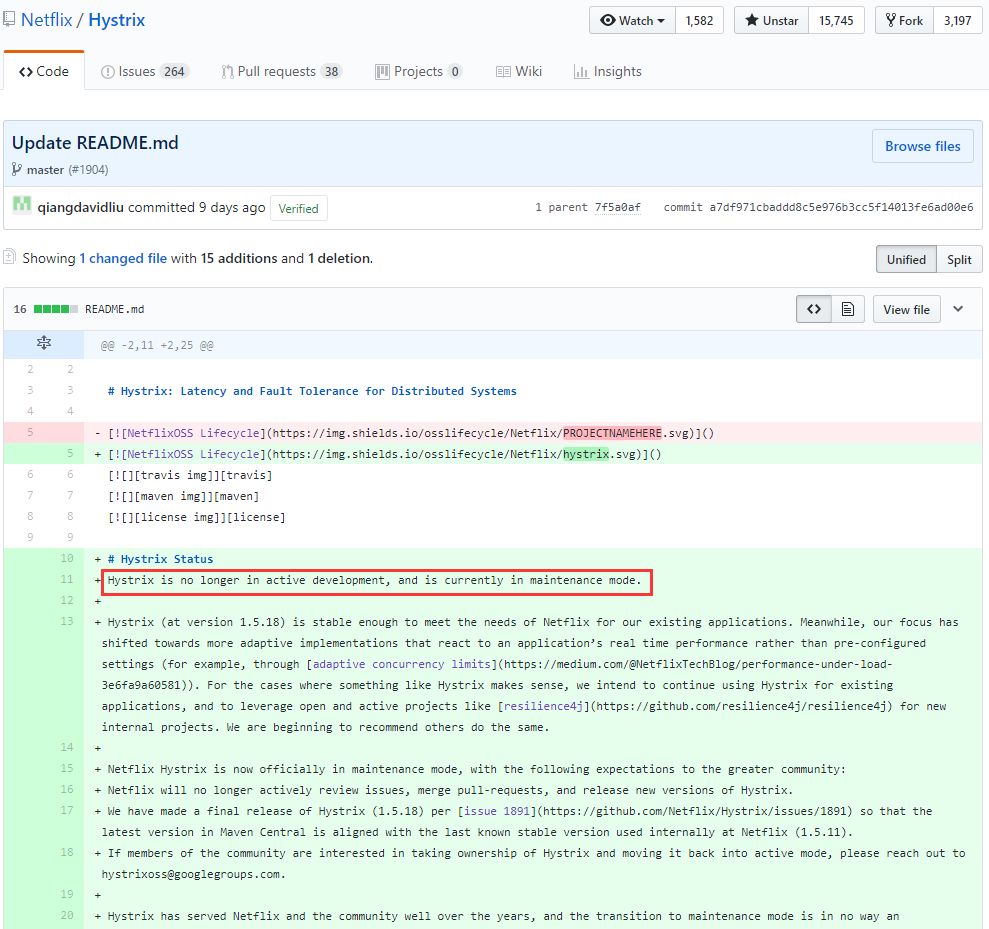Click the 'issue 1891' link text
The height and width of the screenshot is (929, 989).
click(496, 811)
